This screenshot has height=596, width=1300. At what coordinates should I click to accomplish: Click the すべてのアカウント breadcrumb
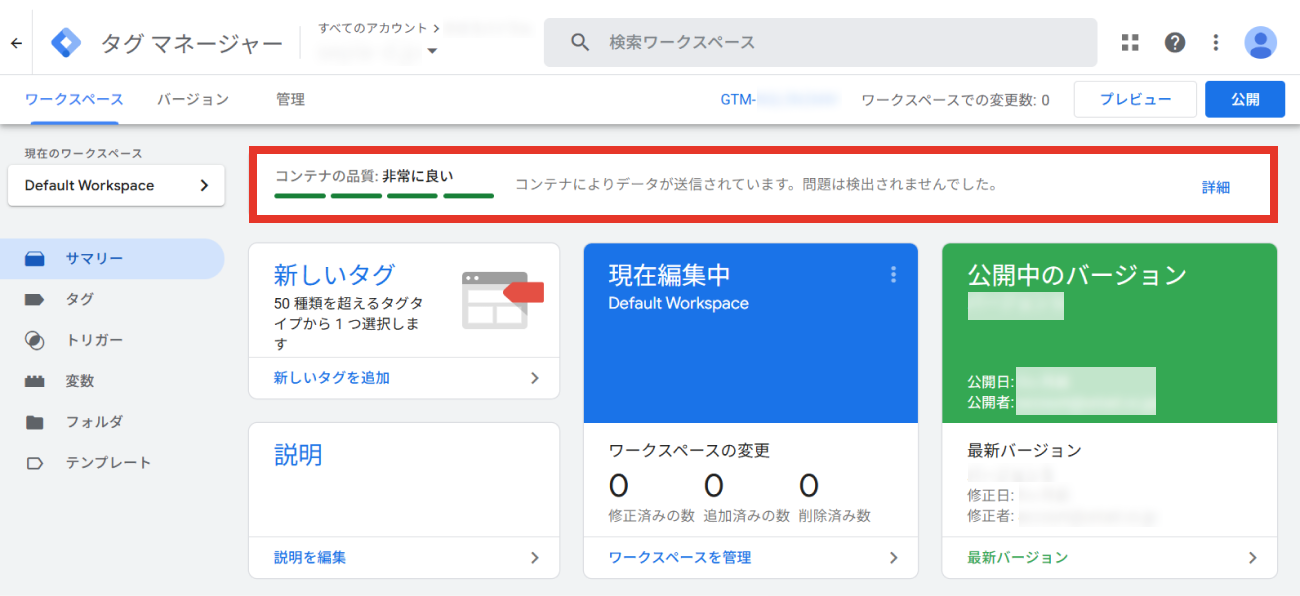(372, 28)
